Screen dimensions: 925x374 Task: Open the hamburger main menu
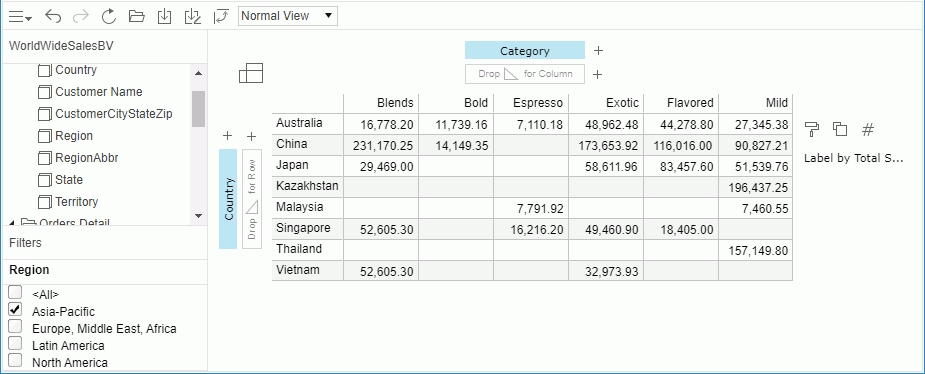(x=19, y=17)
